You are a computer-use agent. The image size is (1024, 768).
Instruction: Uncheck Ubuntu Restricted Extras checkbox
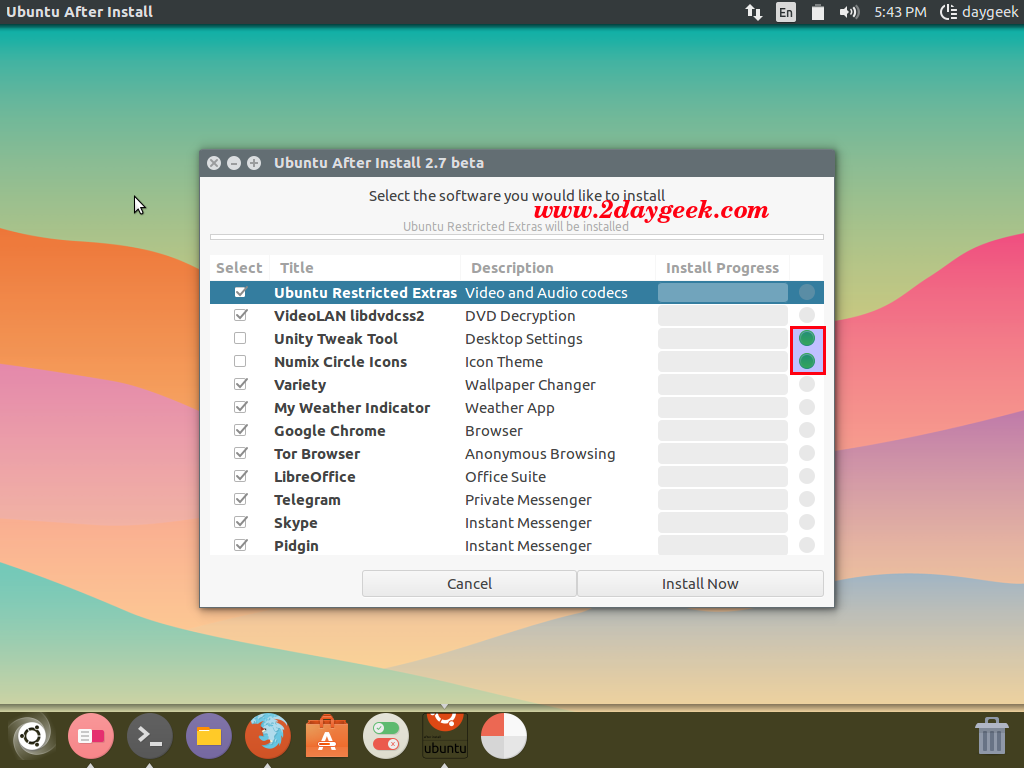click(x=240, y=292)
